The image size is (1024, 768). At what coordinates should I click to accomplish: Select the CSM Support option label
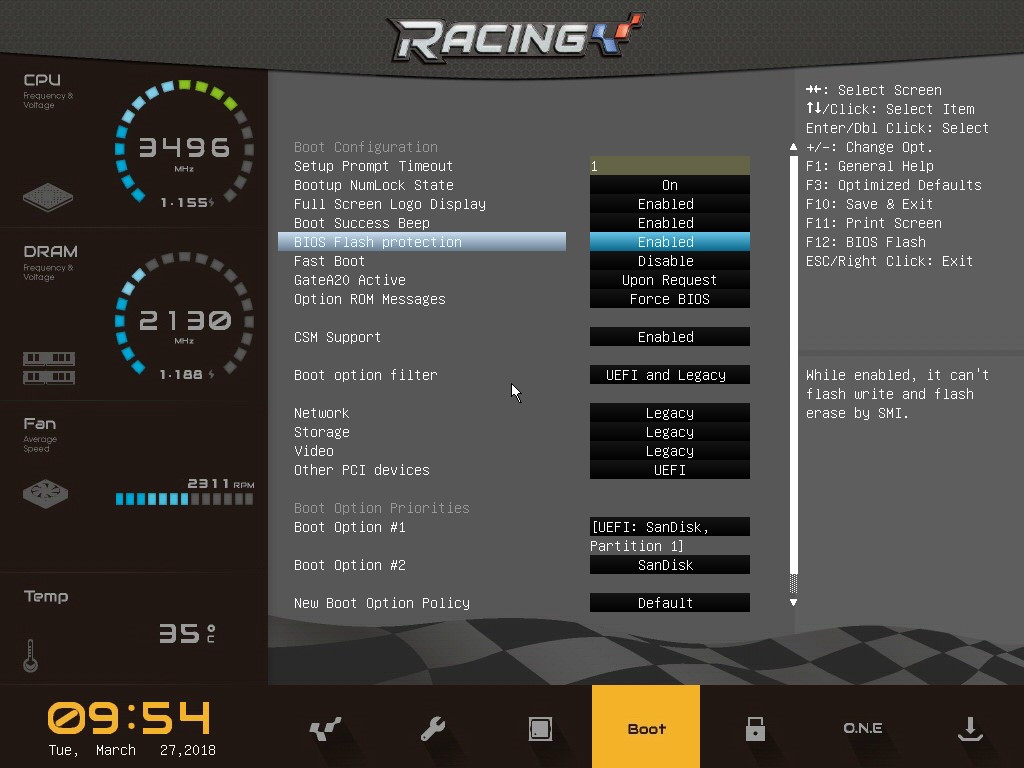click(x=337, y=337)
